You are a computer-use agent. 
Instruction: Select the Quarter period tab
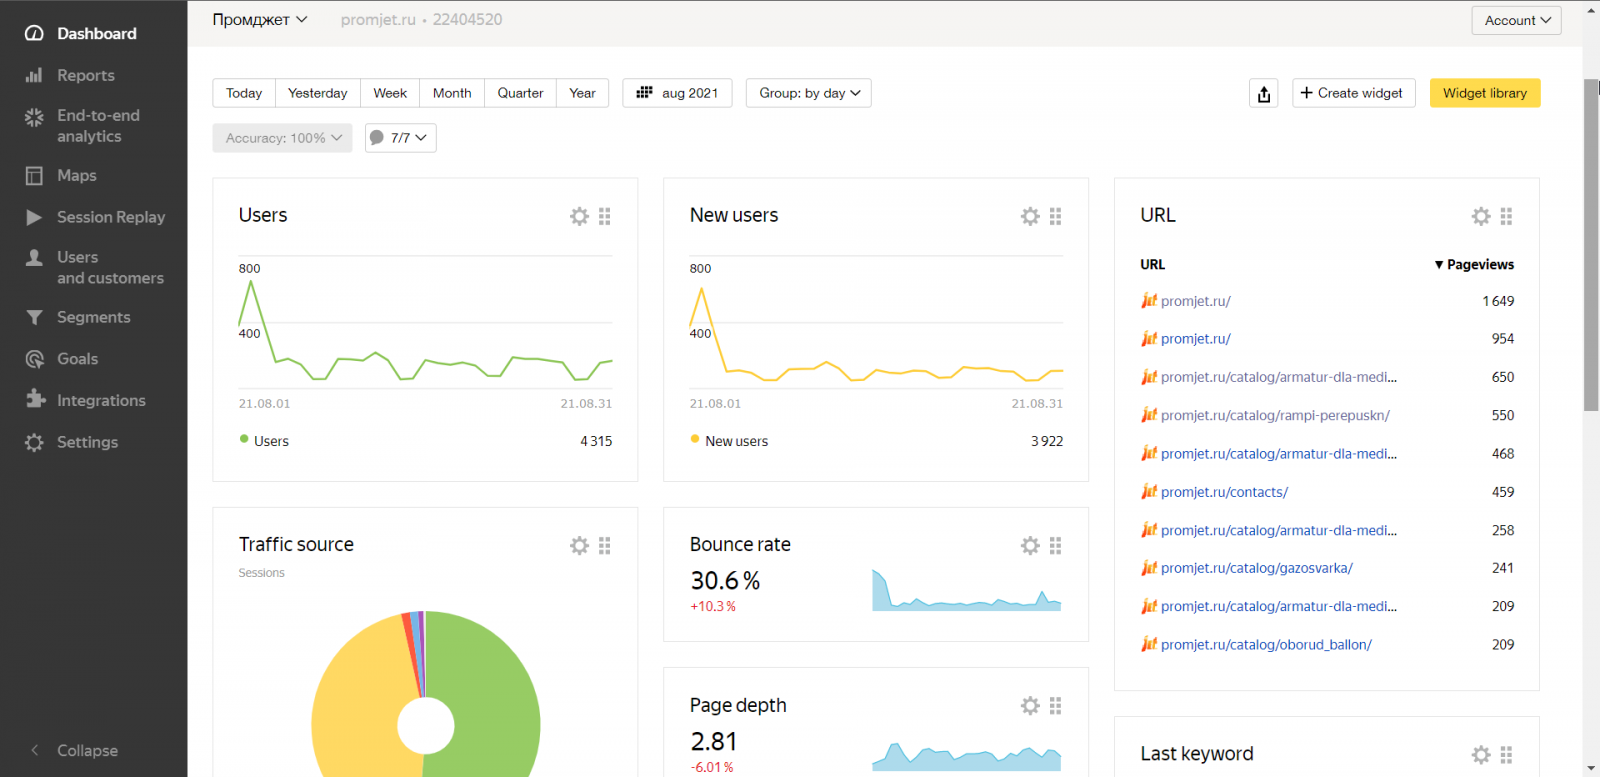click(x=521, y=93)
